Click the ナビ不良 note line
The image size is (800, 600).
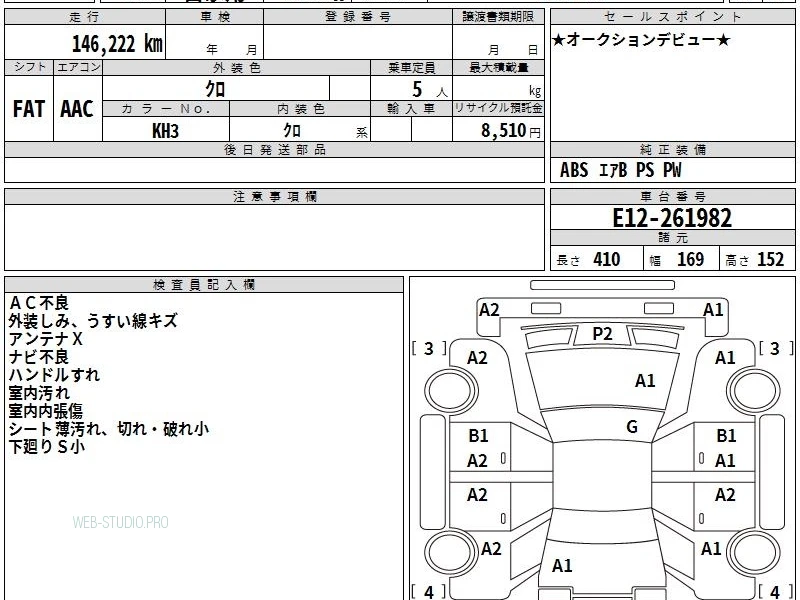[x=39, y=357]
